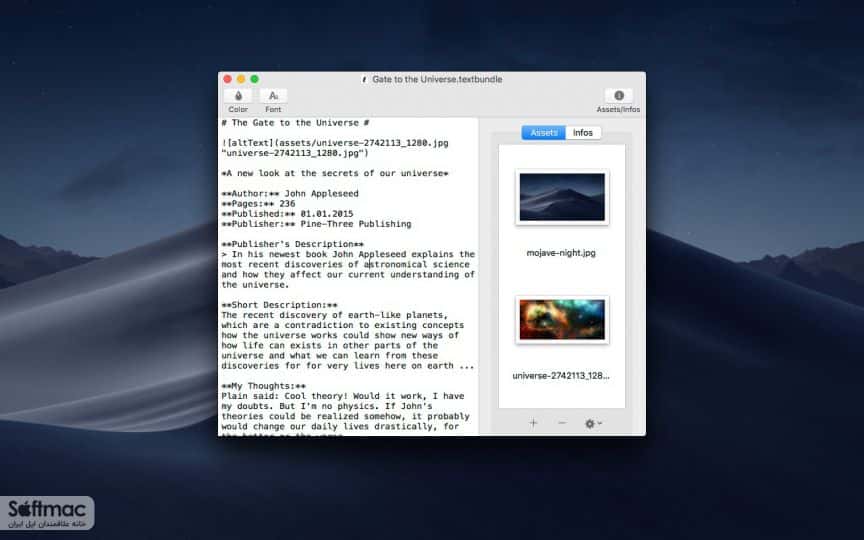This screenshot has height=540, width=864.
Task: Switch to the Assets tab
Action: click(x=543, y=133)
